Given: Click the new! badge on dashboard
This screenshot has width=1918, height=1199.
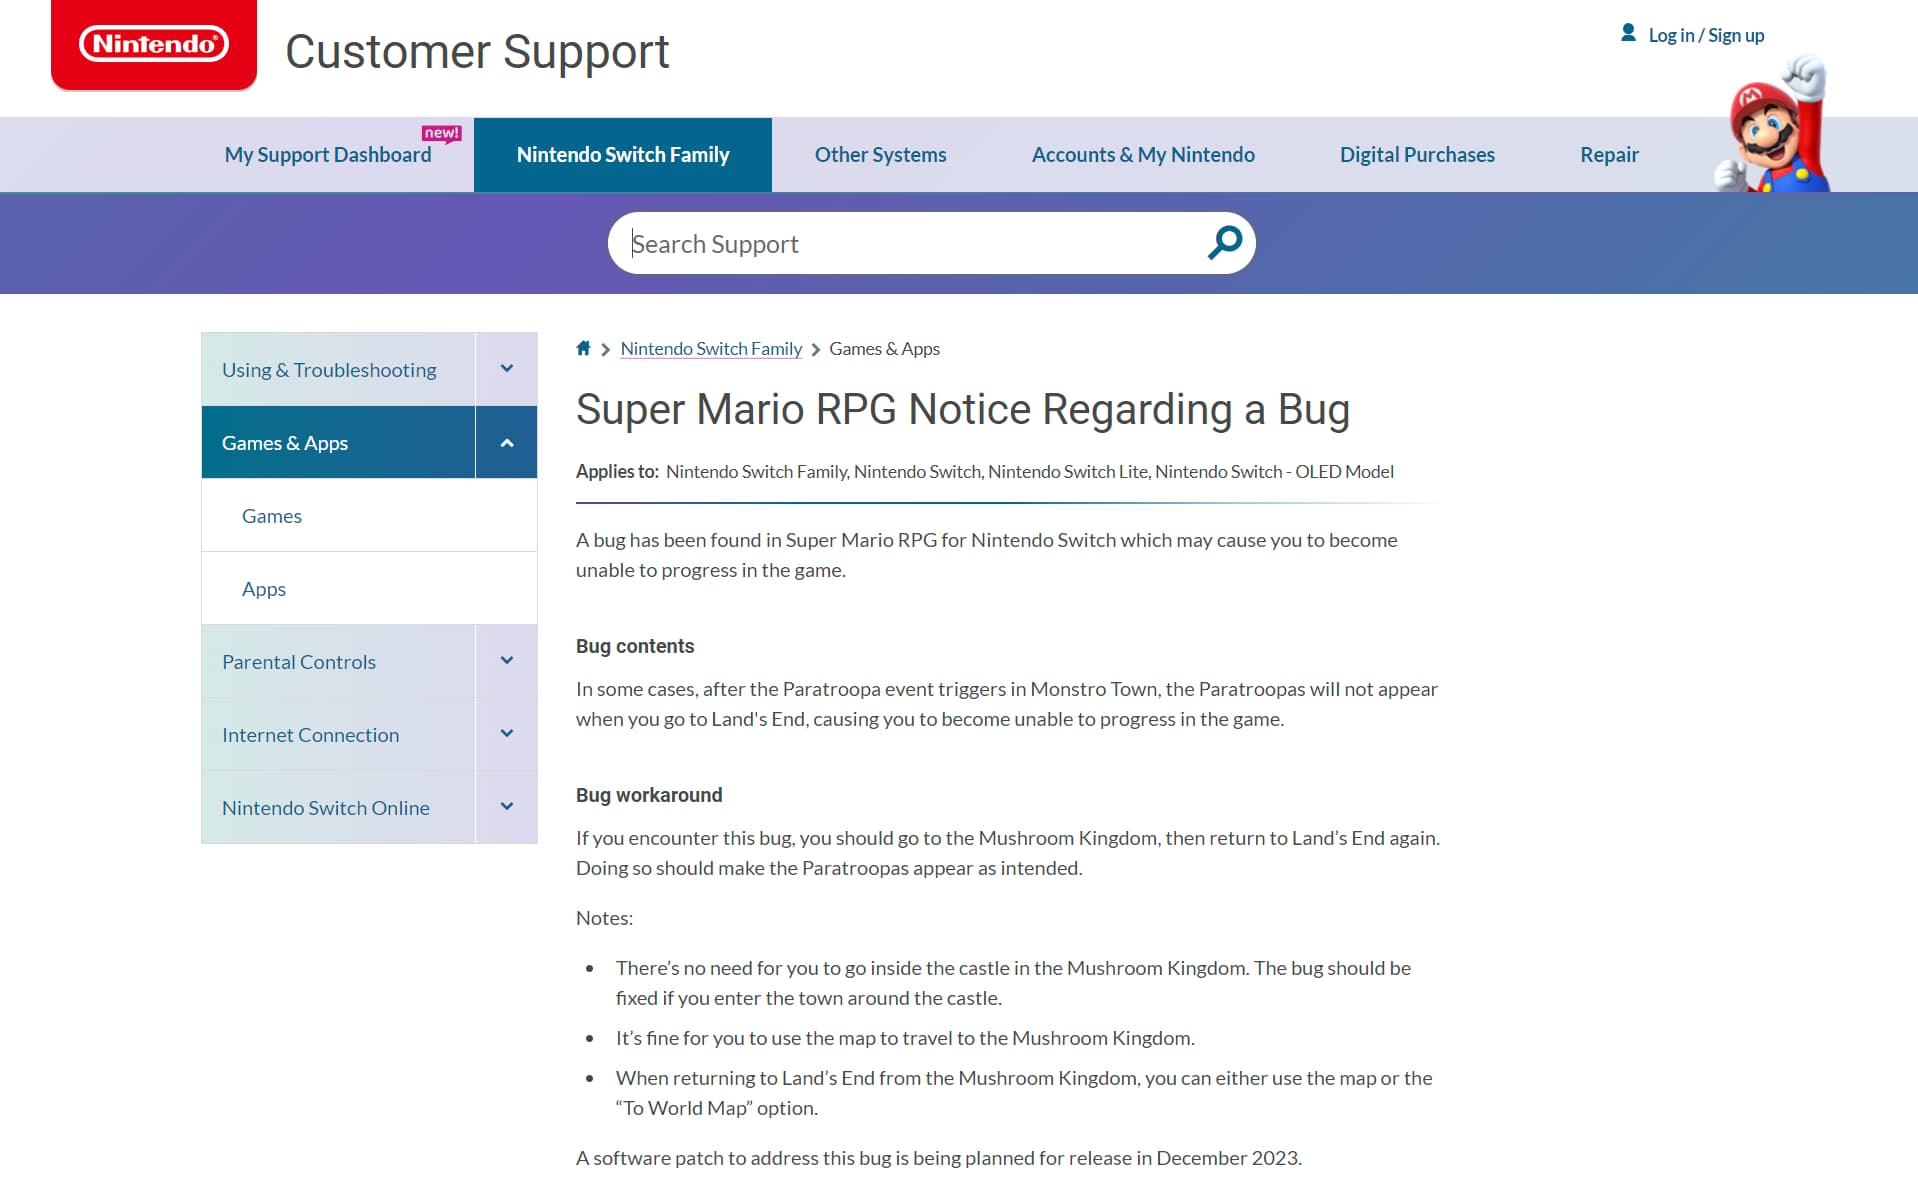Looking at the screenshot, I should point(441,133).
